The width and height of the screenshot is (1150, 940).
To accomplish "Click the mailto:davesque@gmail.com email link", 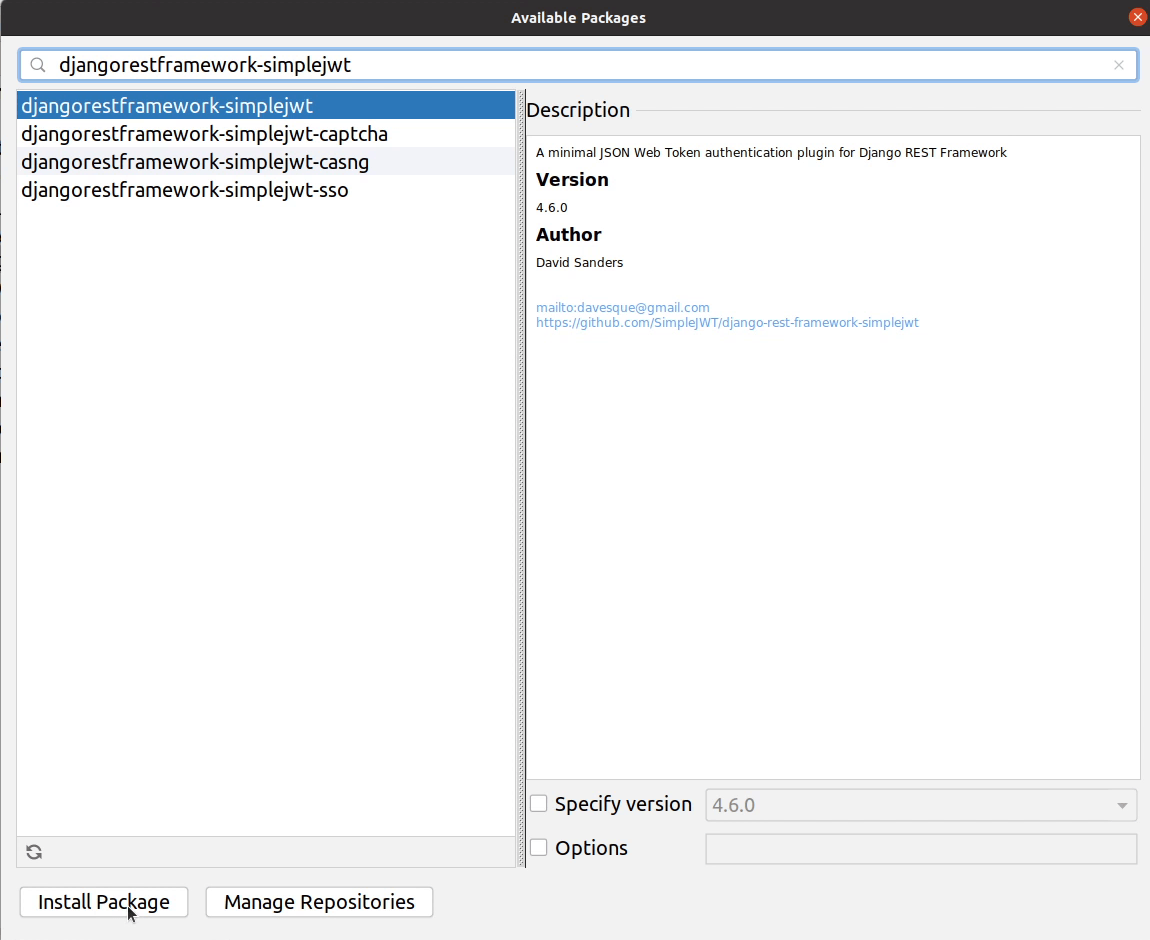I will point(622,307).
